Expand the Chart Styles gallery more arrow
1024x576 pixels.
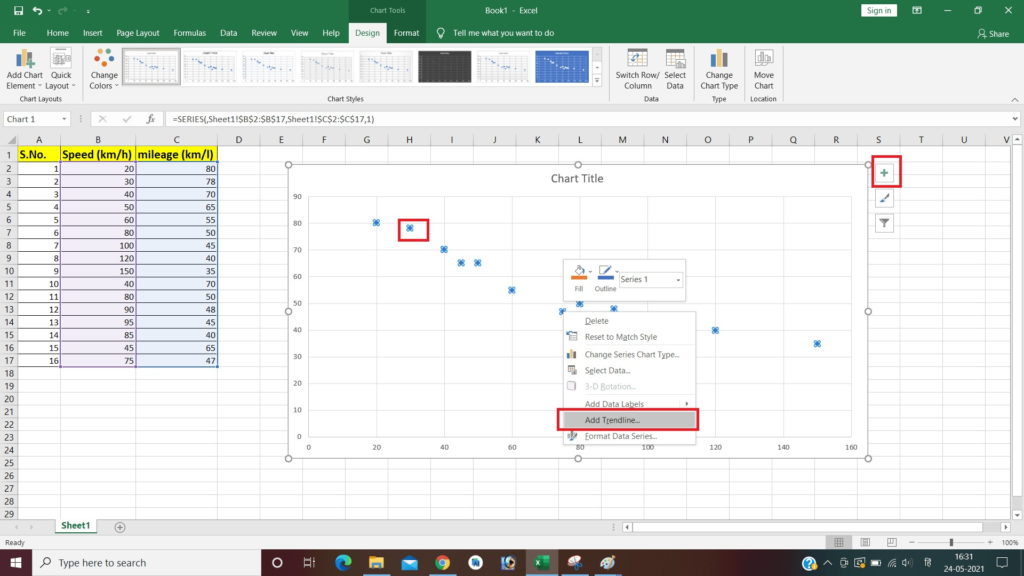coord(597,81)
